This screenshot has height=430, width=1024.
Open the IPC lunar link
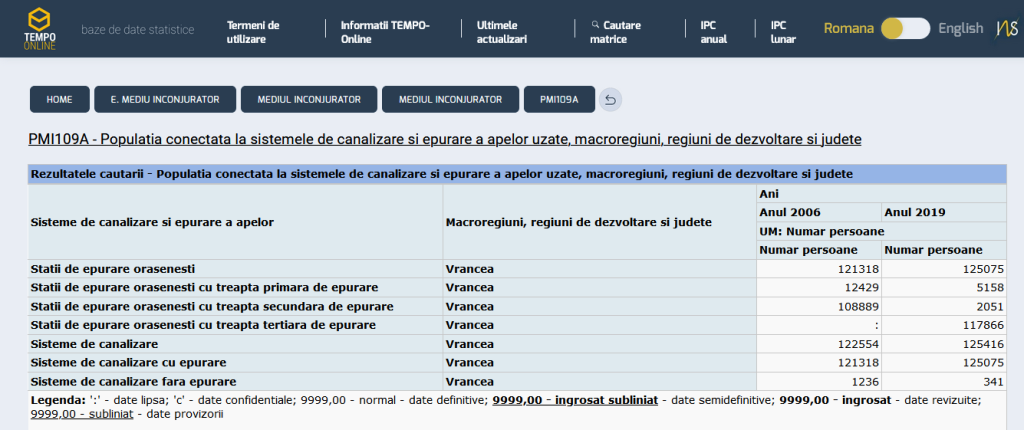pos(783,32)
